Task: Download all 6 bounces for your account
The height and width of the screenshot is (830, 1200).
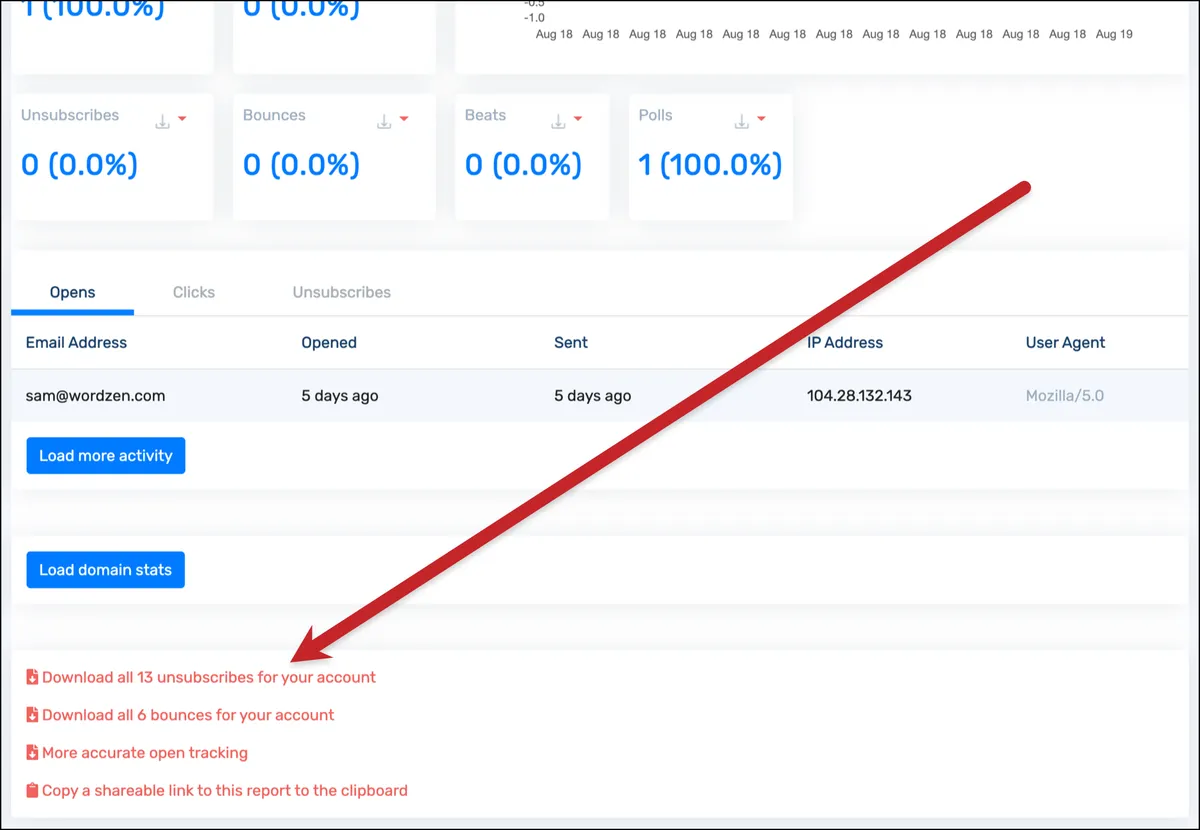Action: coord(188,715)
